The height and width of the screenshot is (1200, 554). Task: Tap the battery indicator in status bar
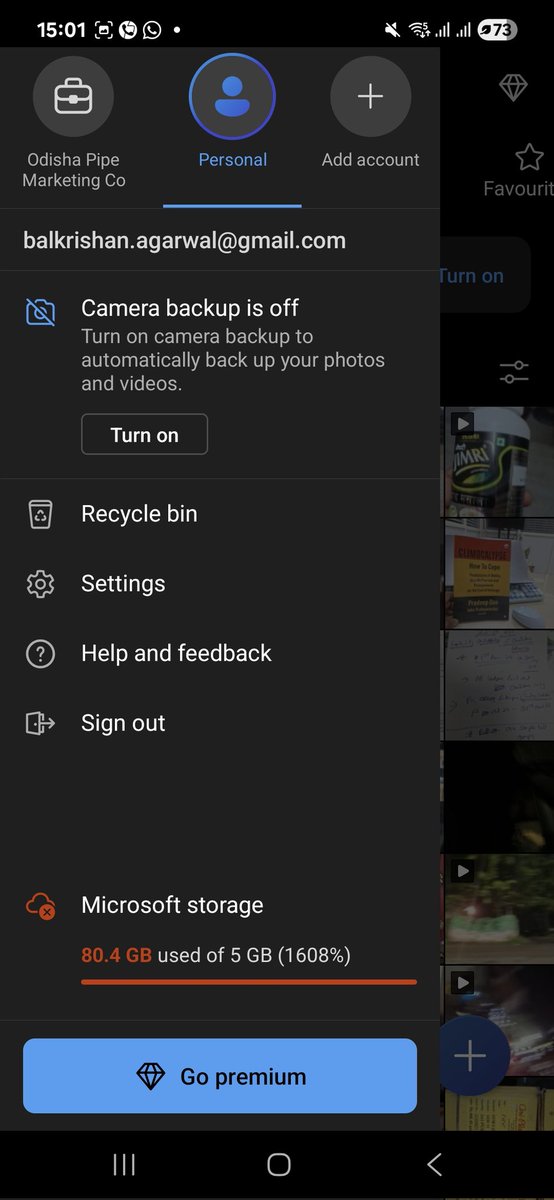coord(497,30)
